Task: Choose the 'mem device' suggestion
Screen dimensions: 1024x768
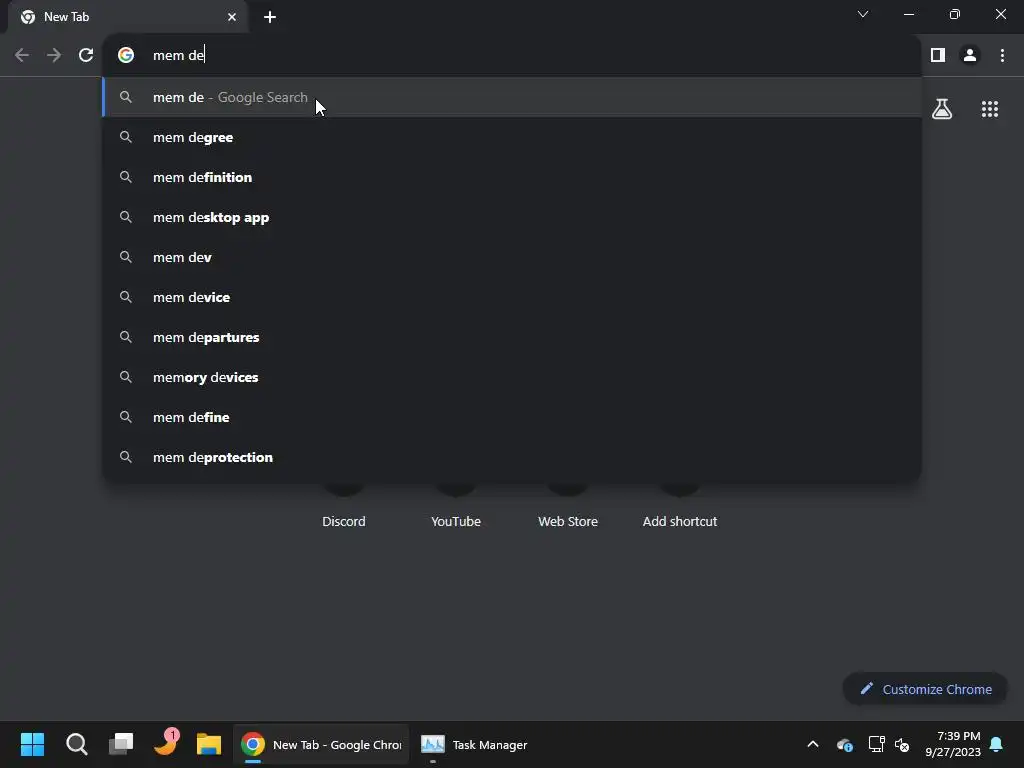Action: 512,297
